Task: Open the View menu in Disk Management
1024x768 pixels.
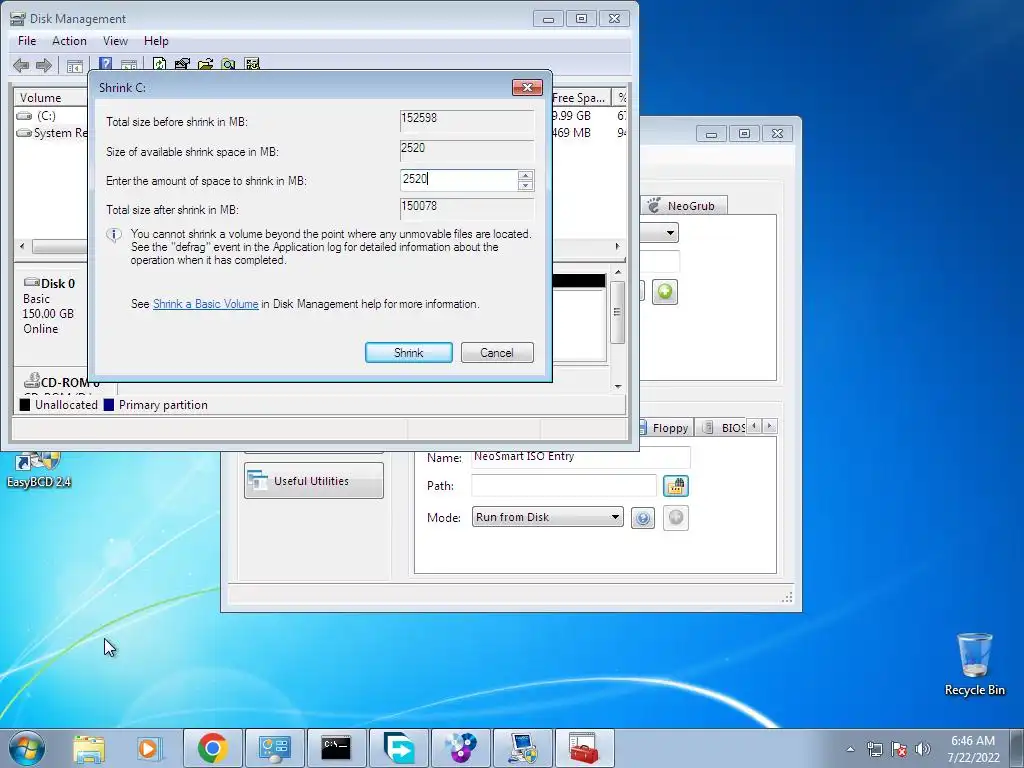Action: tap(115, 40)
